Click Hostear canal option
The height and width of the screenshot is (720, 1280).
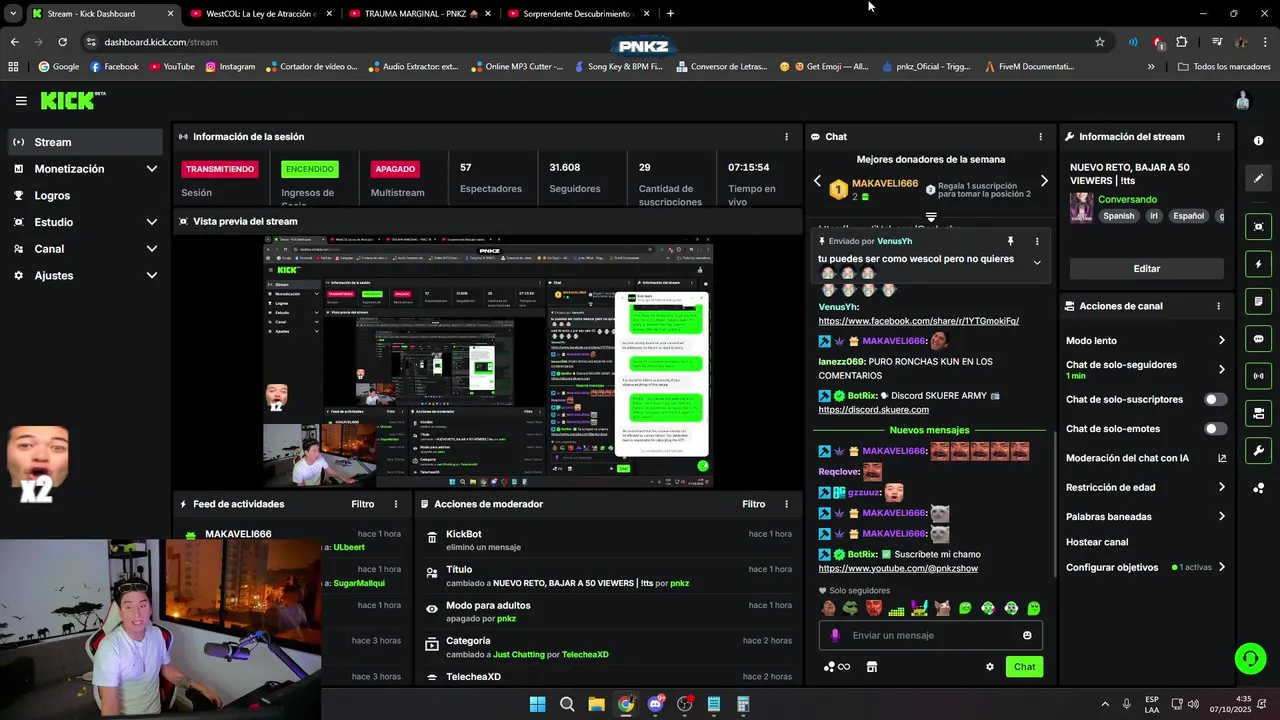tap(1097, 542)
